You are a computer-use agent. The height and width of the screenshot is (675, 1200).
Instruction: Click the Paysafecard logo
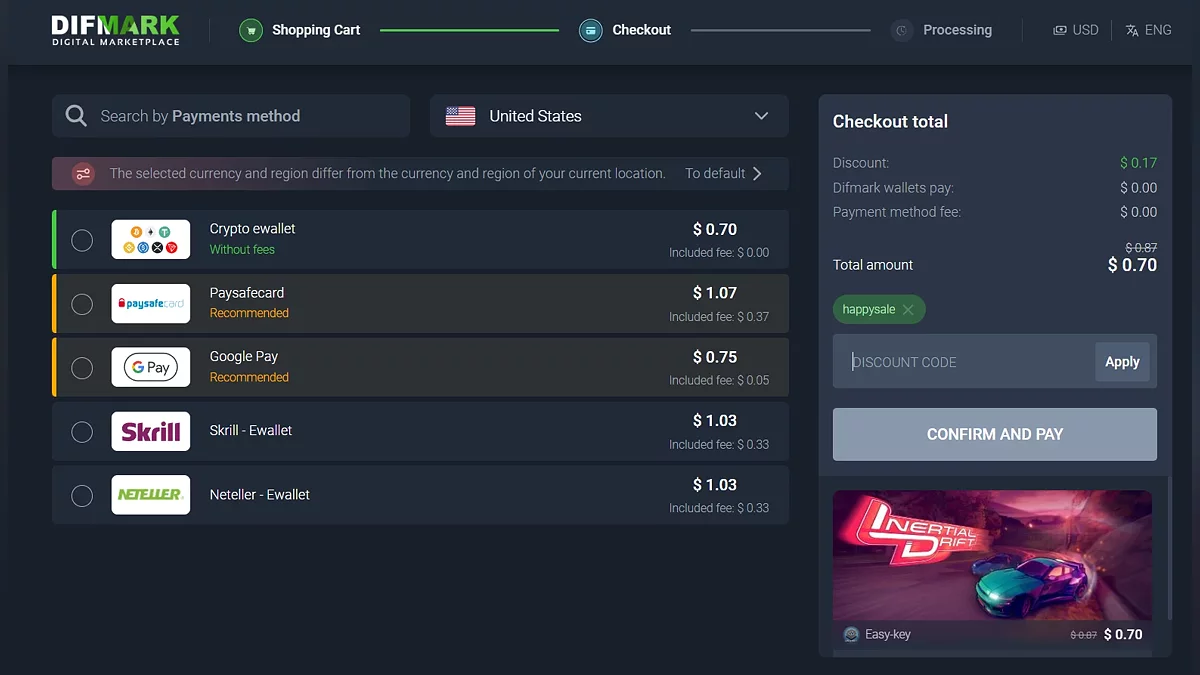pyautogui.click(x=150, y=303)
